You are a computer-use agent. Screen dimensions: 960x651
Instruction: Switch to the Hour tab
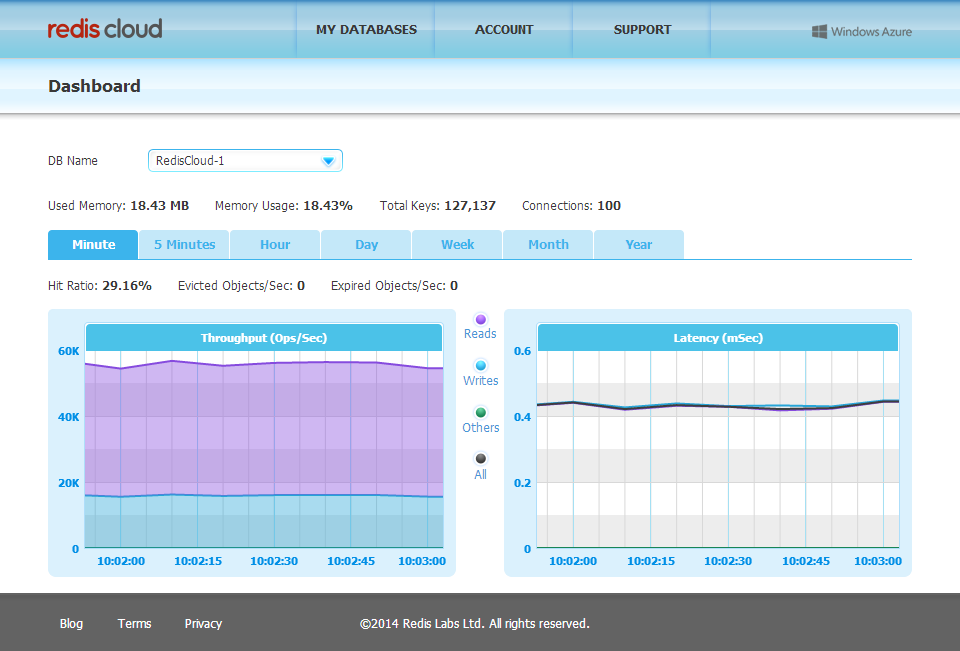pyautogui.click(x=275, y=244)
